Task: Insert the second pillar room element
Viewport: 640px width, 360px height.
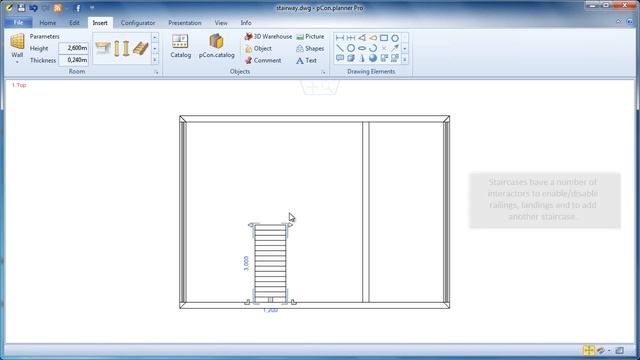Action: pyautogui.click(x=126, y=48)
